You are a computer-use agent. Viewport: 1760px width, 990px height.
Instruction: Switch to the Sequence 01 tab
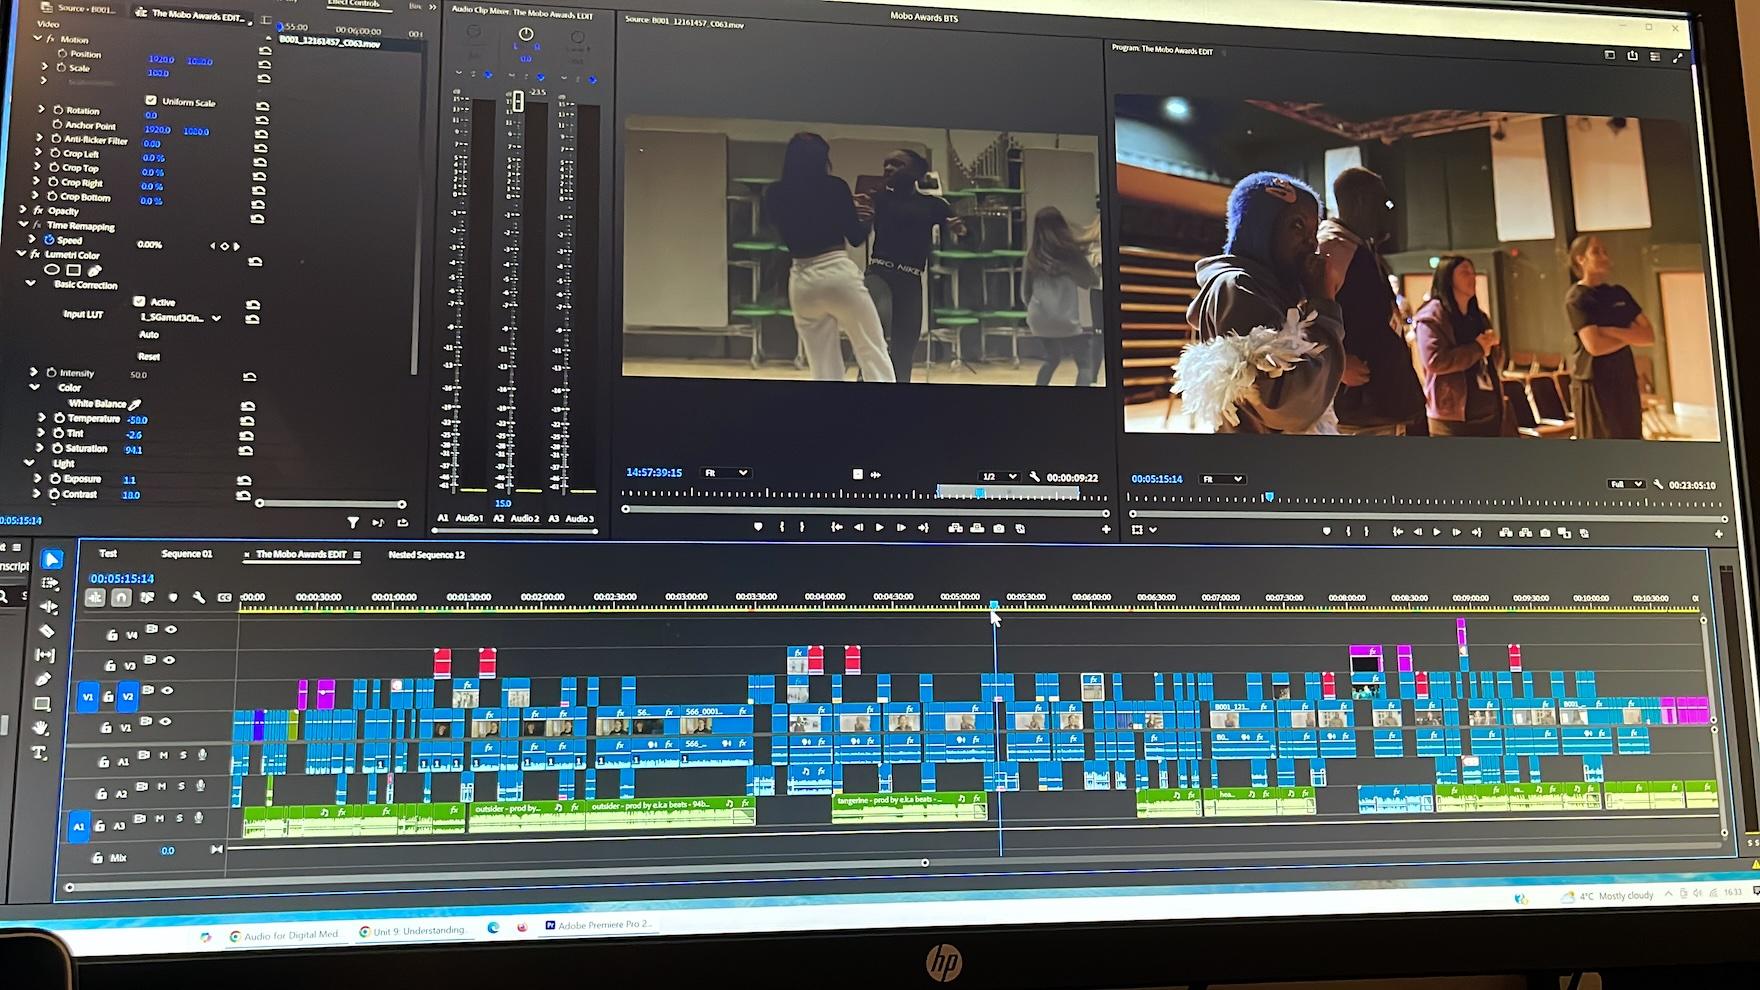pyautogui.click(x=187, y=554)
